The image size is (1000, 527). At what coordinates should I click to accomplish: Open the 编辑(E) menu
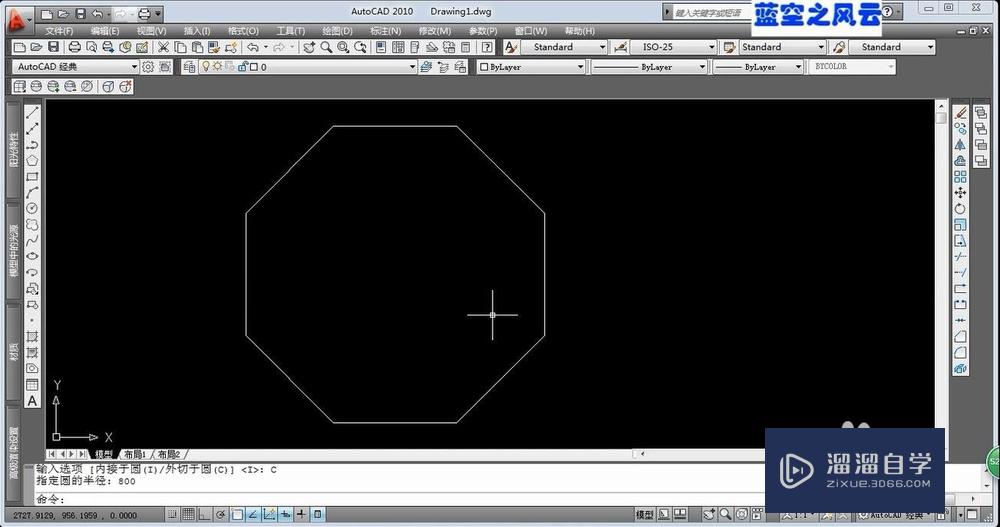[x=105, y=31]
